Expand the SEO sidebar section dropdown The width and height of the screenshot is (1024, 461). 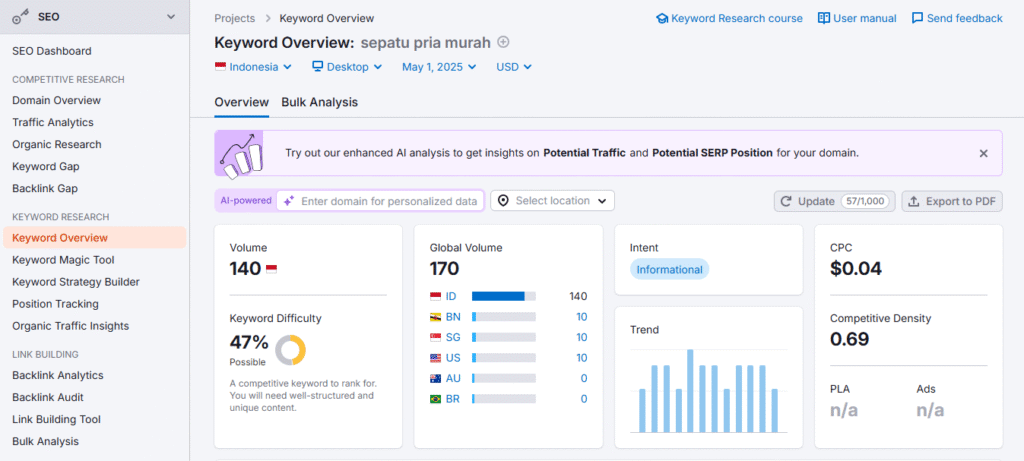click(x=171, y=17)
